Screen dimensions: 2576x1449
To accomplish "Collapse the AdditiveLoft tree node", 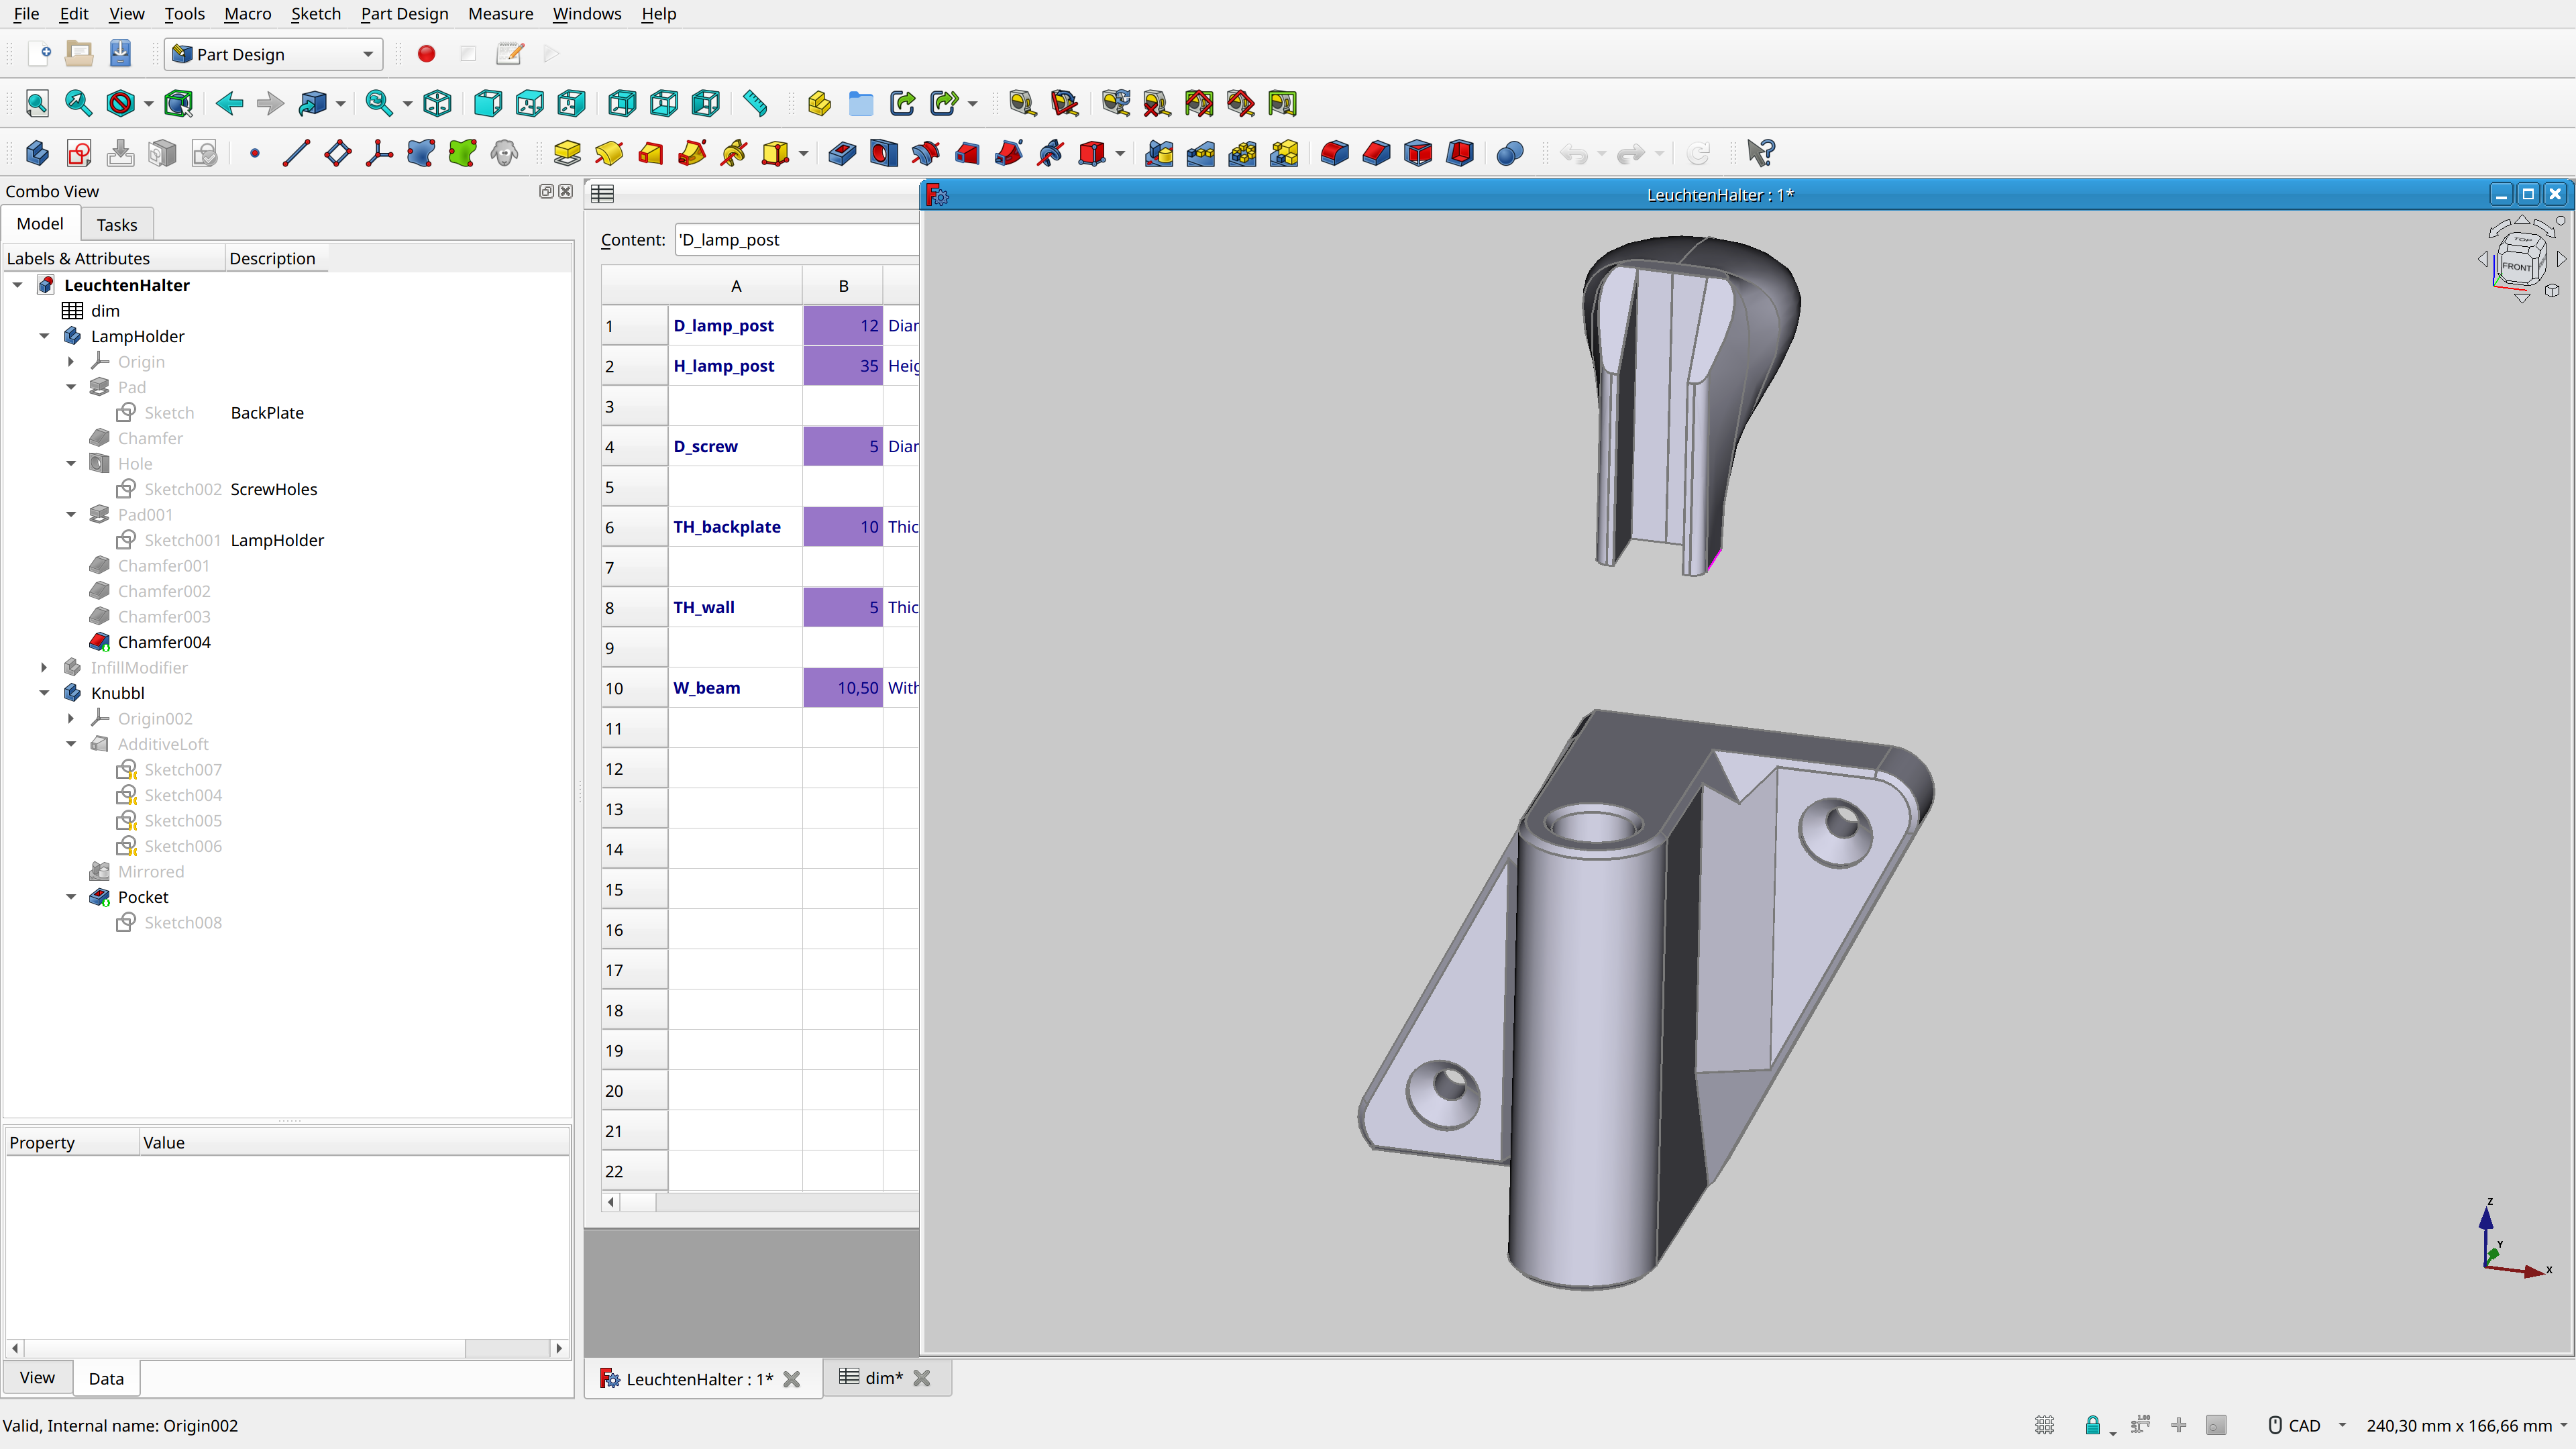I will click(x=71, y=744).
